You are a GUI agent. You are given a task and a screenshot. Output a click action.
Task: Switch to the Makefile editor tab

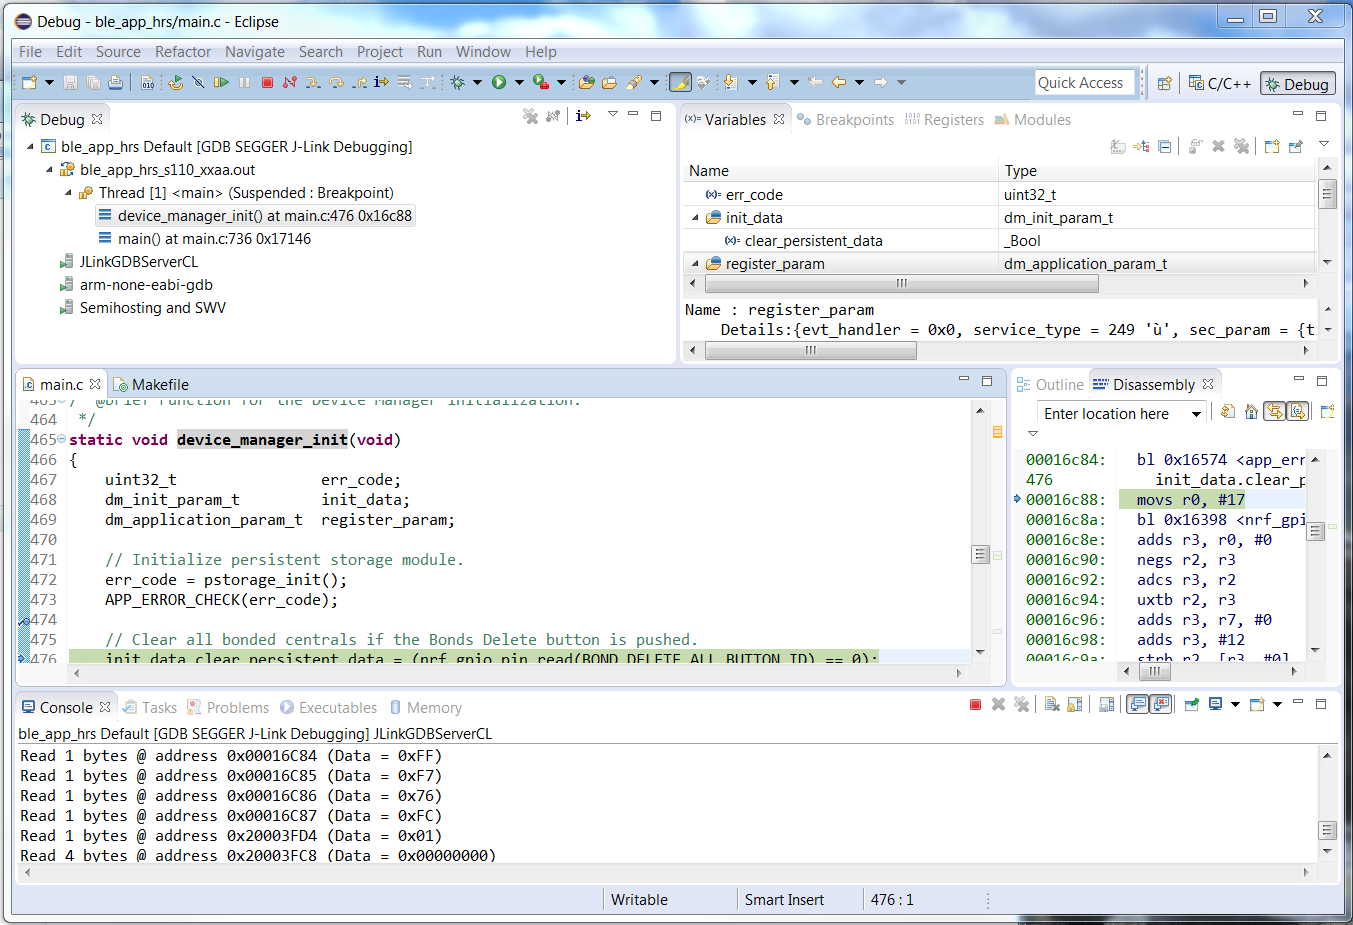151,385
